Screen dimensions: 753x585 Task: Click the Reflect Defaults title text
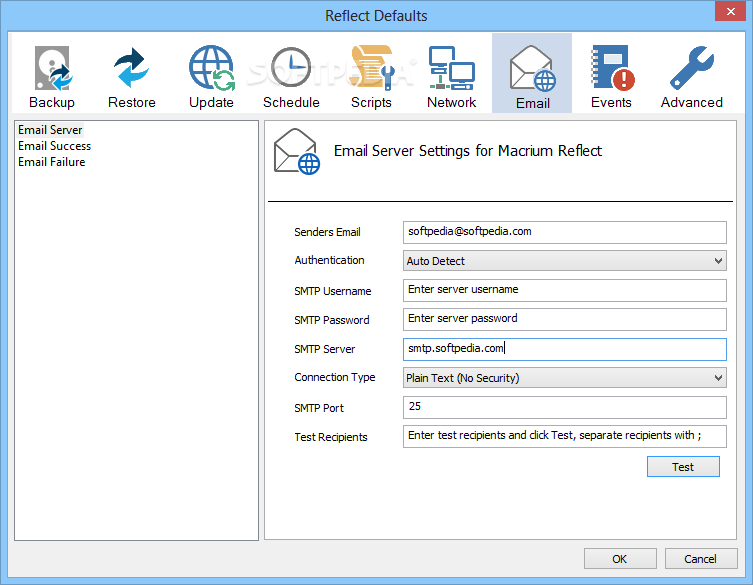pyautogui.click(x=376, y=16)
